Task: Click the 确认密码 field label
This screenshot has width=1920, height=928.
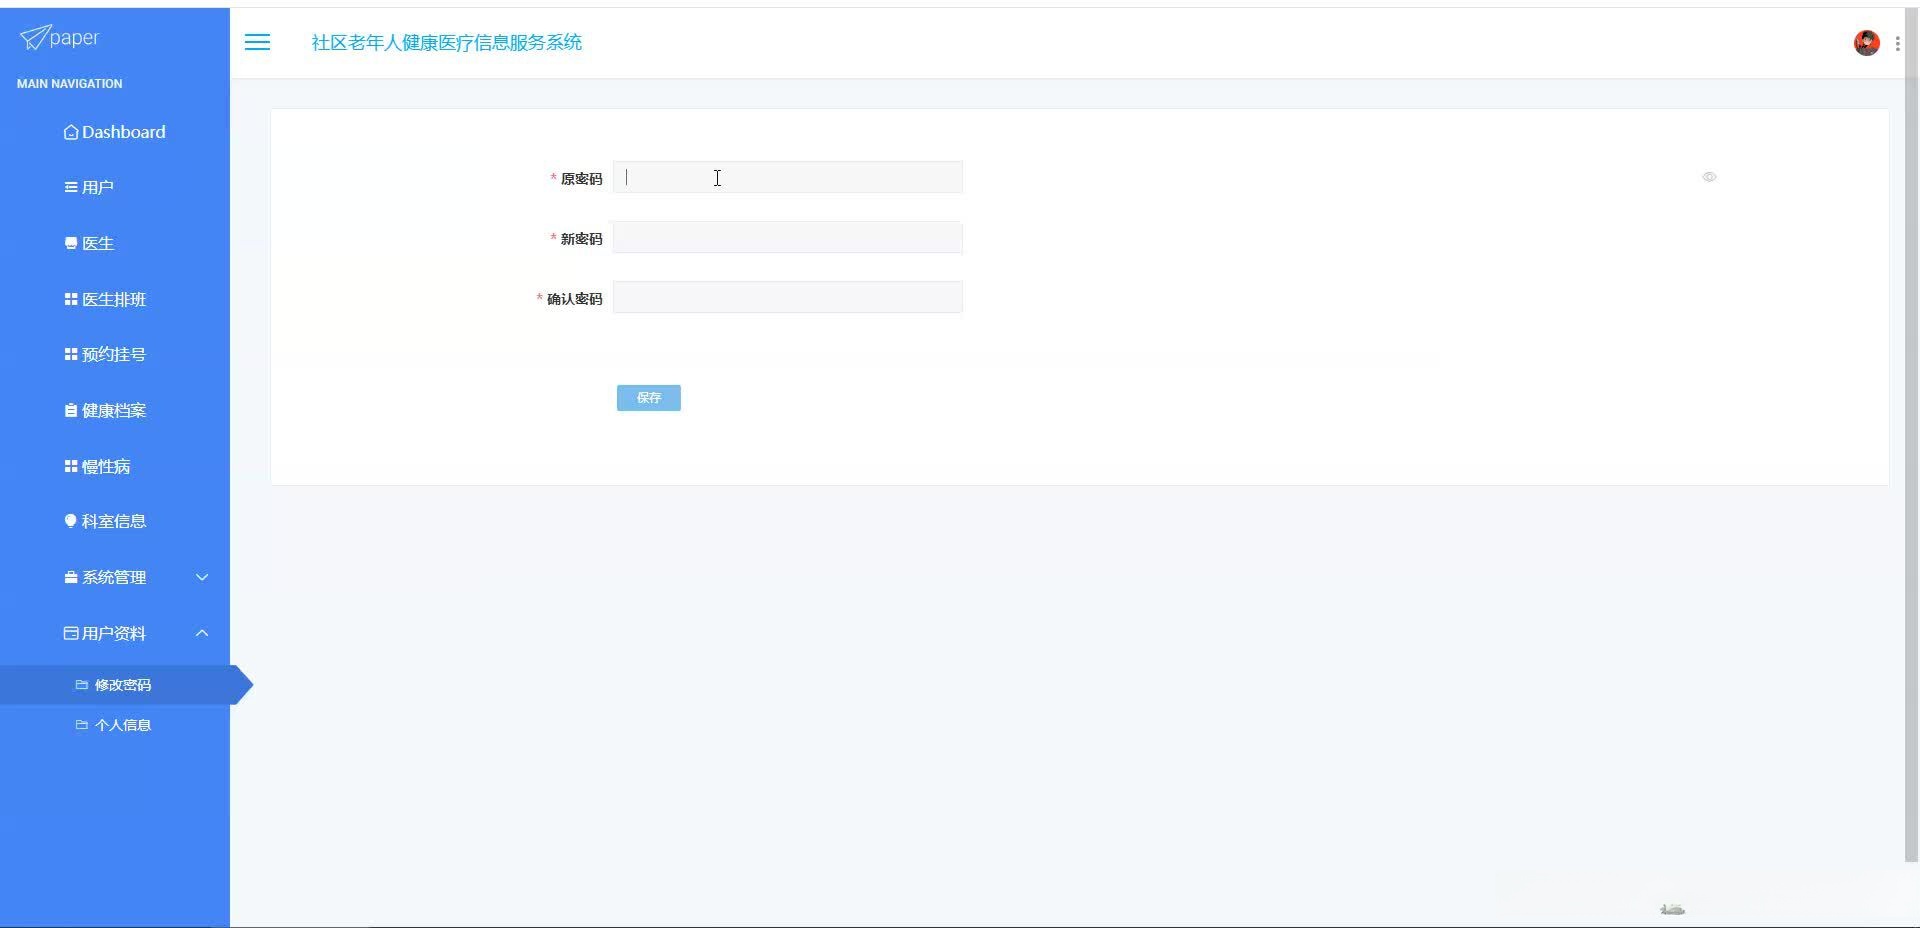Action: tap(574, 299)
